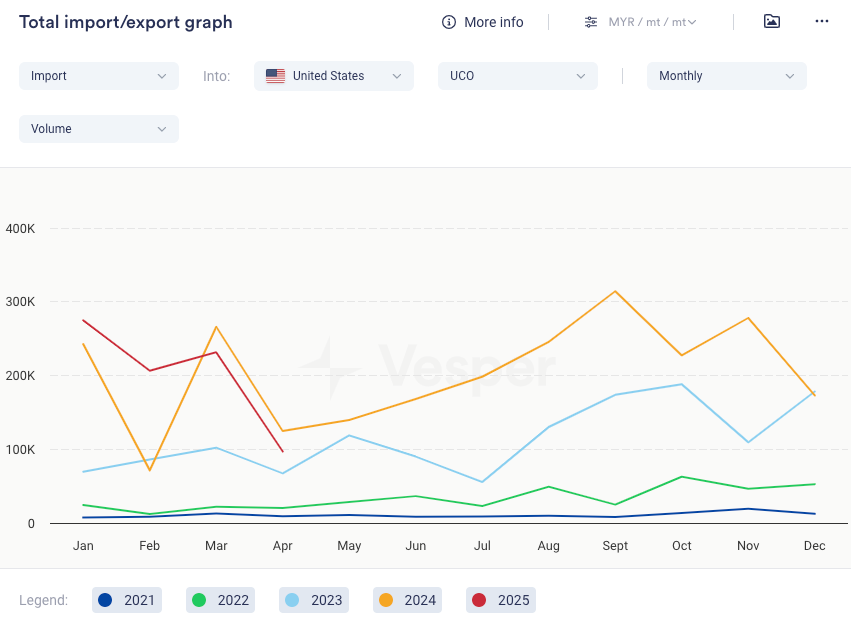Click the red 2025 legend color dot
The height and width of the screenshot is (628, 851).
(479, 600)
